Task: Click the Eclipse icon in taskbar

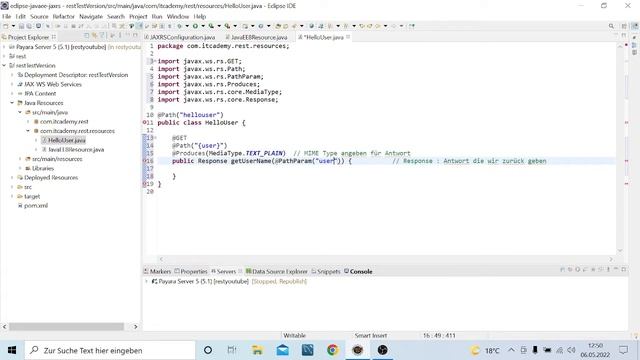Action: [x=358, y=350]
